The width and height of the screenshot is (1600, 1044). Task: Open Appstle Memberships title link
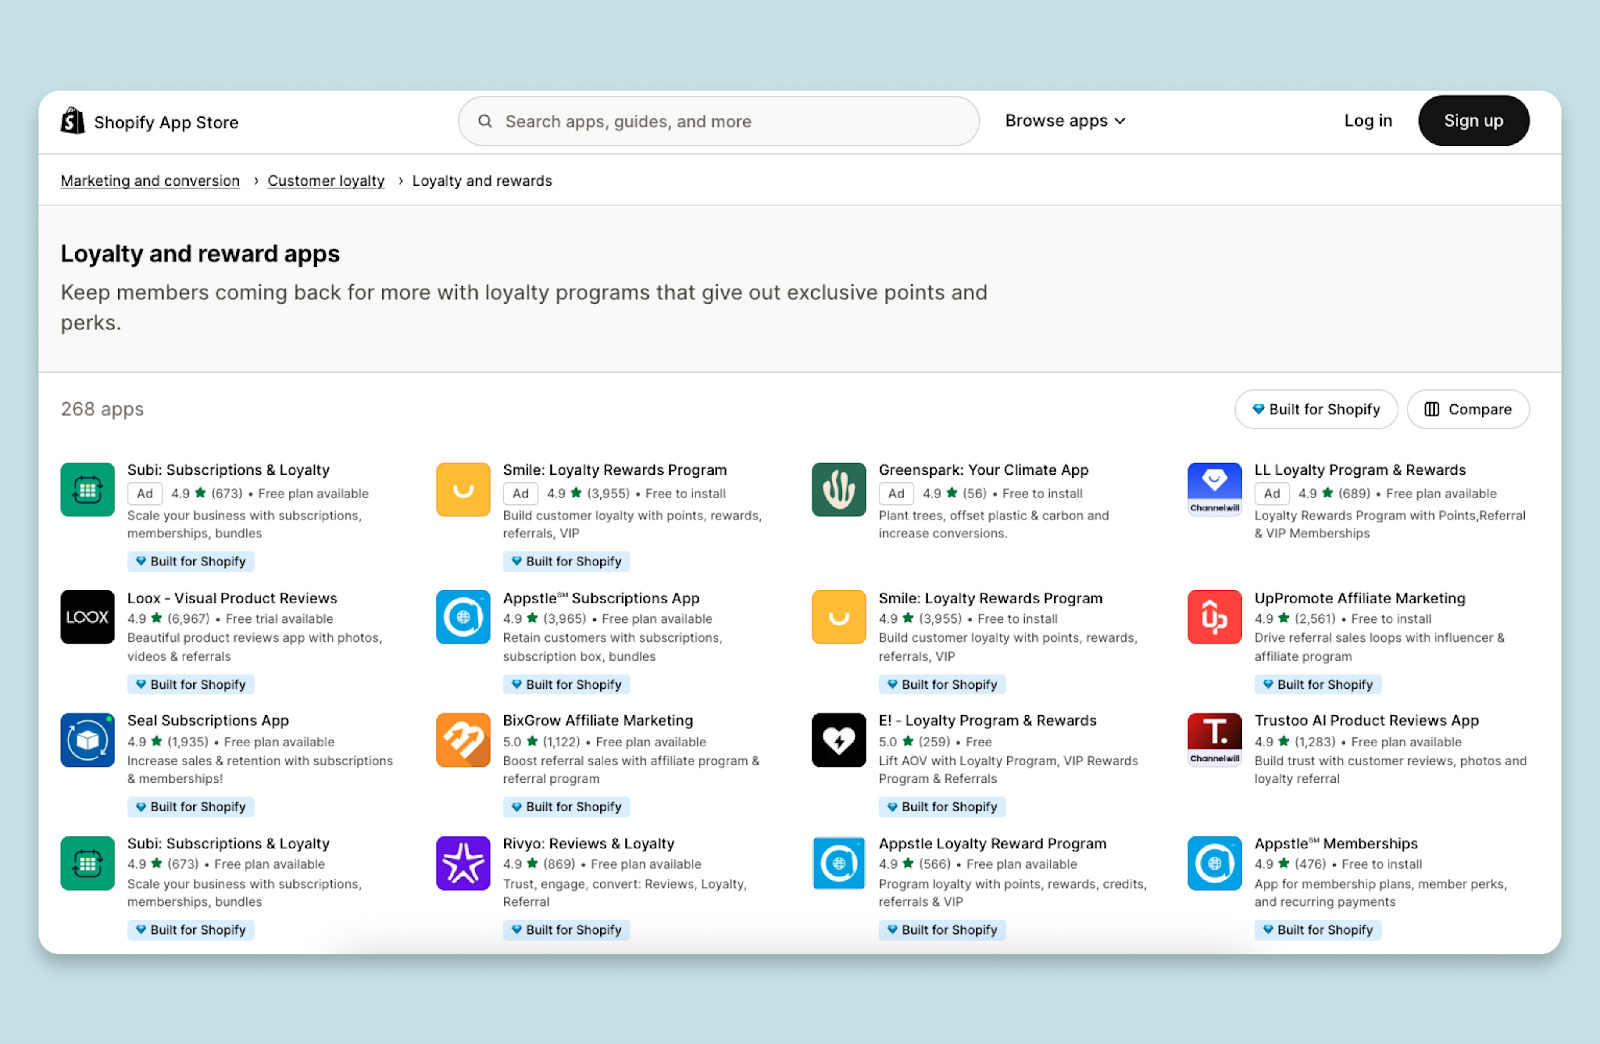coord(1336,843)
